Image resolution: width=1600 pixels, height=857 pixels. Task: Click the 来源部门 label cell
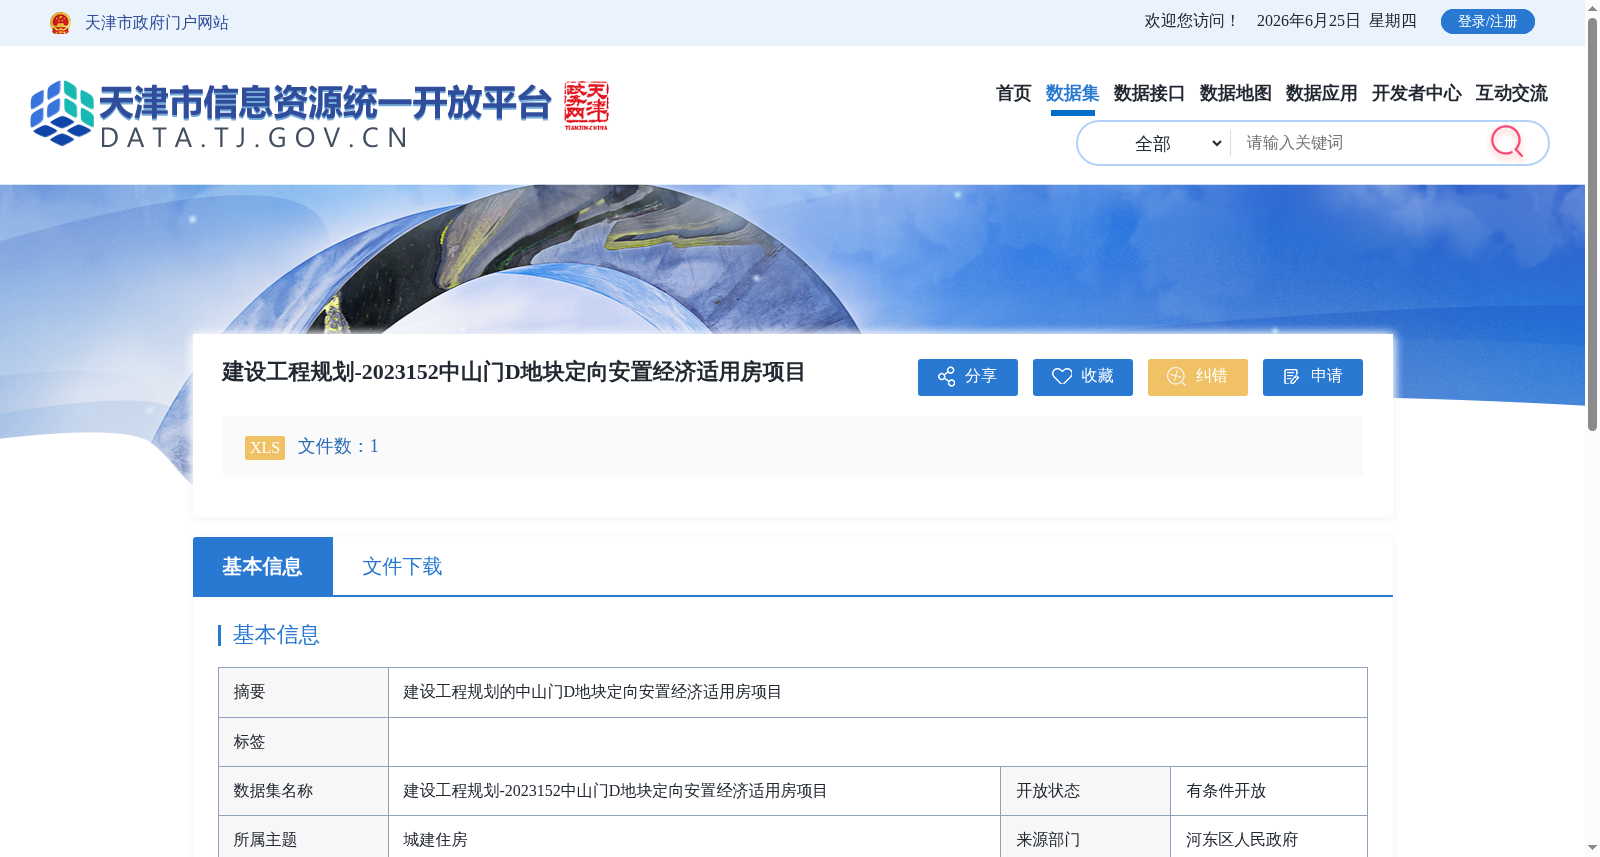coord(1085,839)
